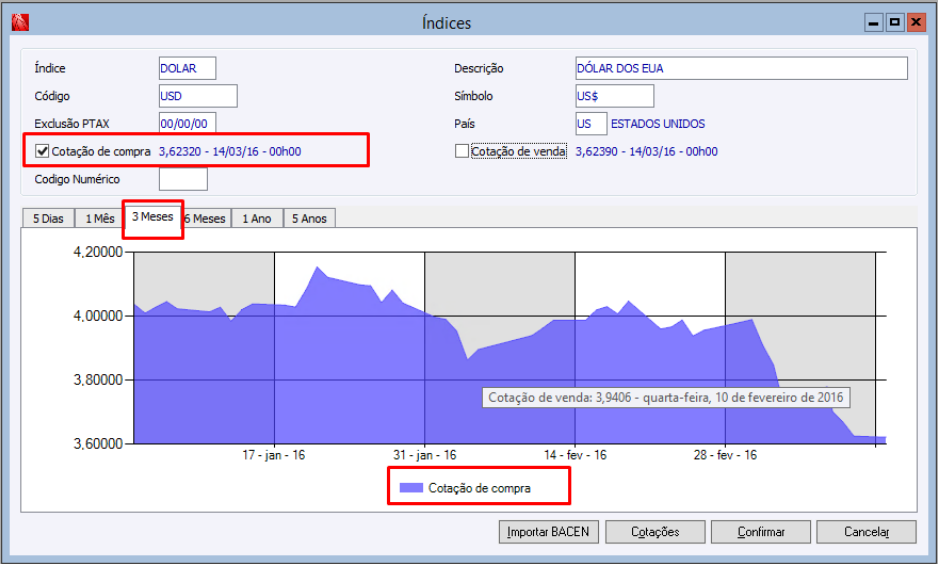
Task: Click the ESTADOS UNIDOS country text
Action: pyautogui.click(x=657, y=124)
